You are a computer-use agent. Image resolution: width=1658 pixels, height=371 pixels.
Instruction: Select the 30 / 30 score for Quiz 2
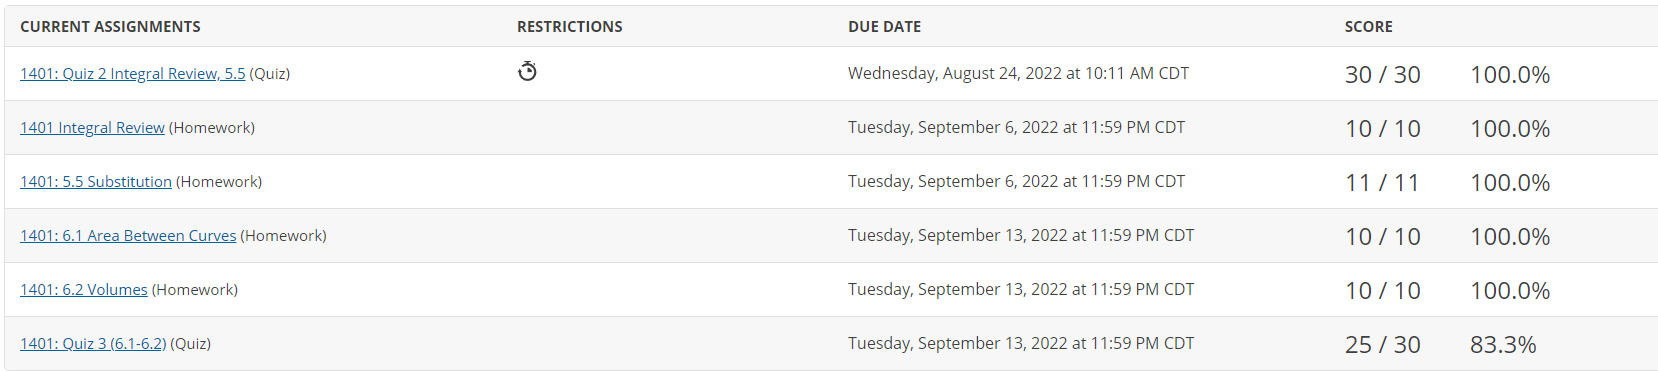(1383, 75)
